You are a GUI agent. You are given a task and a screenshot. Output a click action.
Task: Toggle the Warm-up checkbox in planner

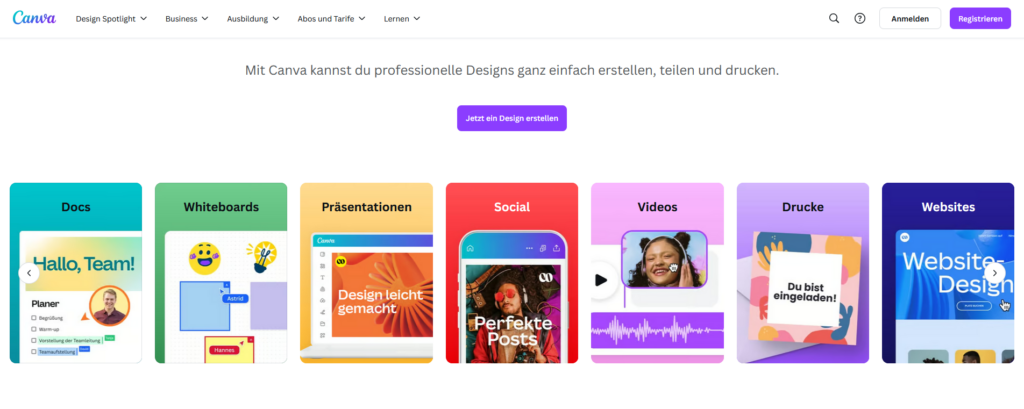34,329
